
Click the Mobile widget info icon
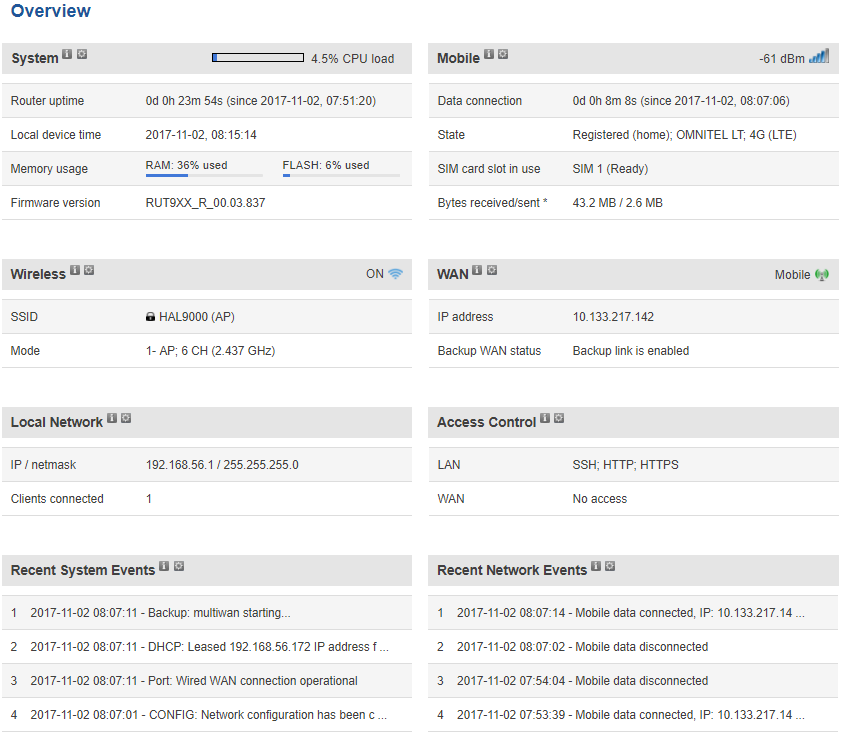[489, 54]
